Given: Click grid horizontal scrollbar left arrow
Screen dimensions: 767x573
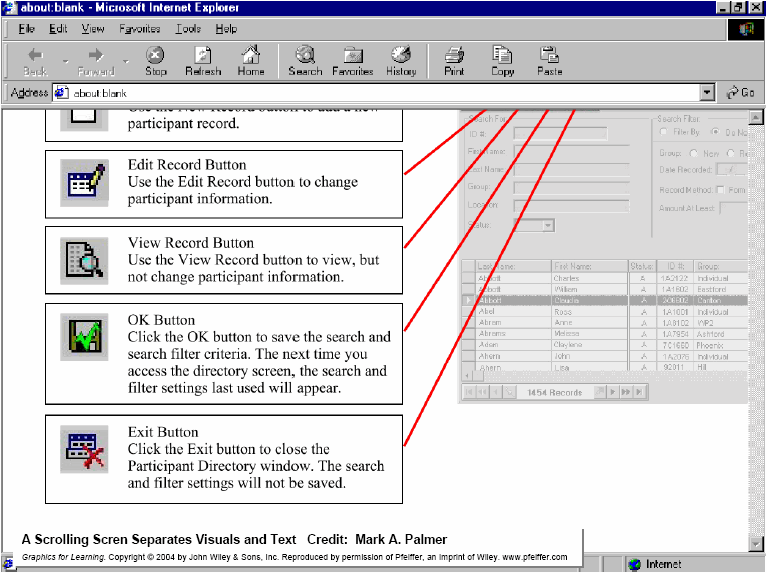Looking at the screenshot, I should [x=468, y=376].
